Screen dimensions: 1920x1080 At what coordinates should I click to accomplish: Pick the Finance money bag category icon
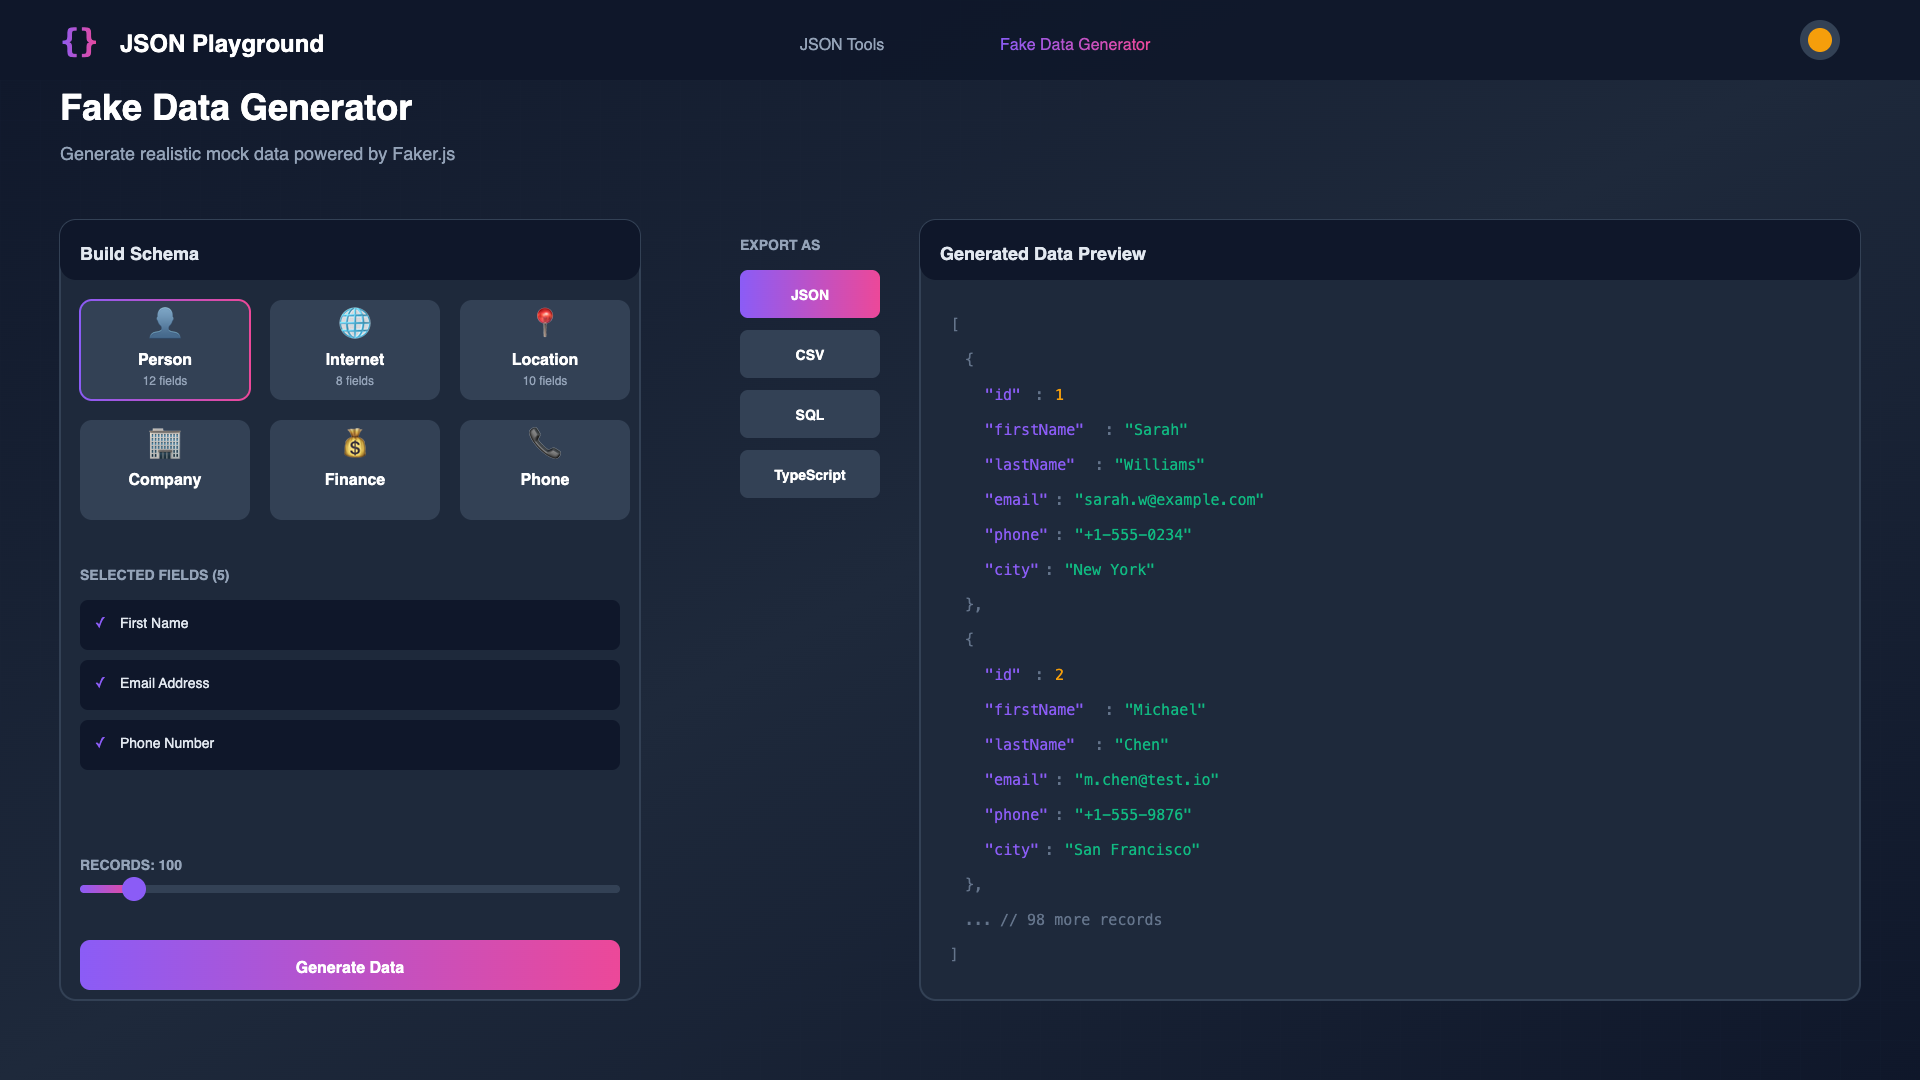pyautogui.click(x=354, y=444)
